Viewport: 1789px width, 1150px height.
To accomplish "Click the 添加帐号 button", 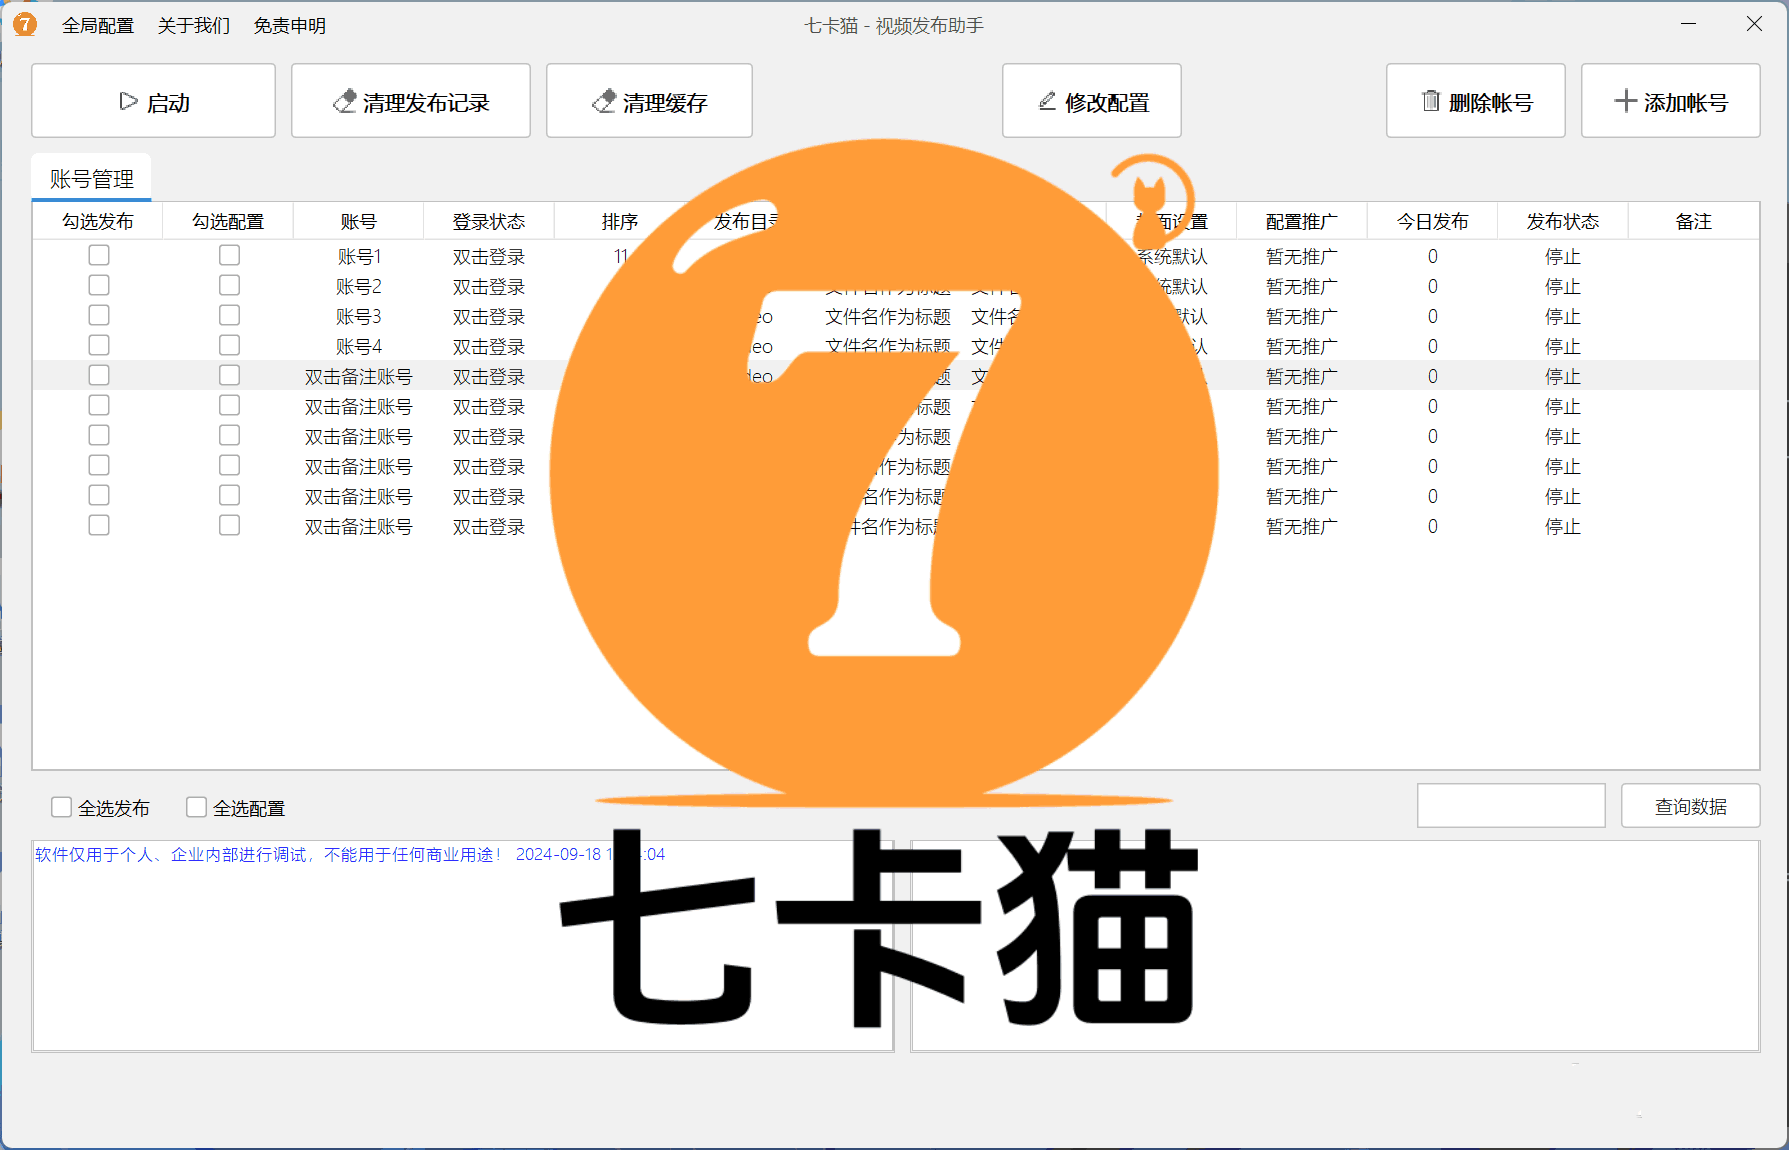I will 1671,101.
